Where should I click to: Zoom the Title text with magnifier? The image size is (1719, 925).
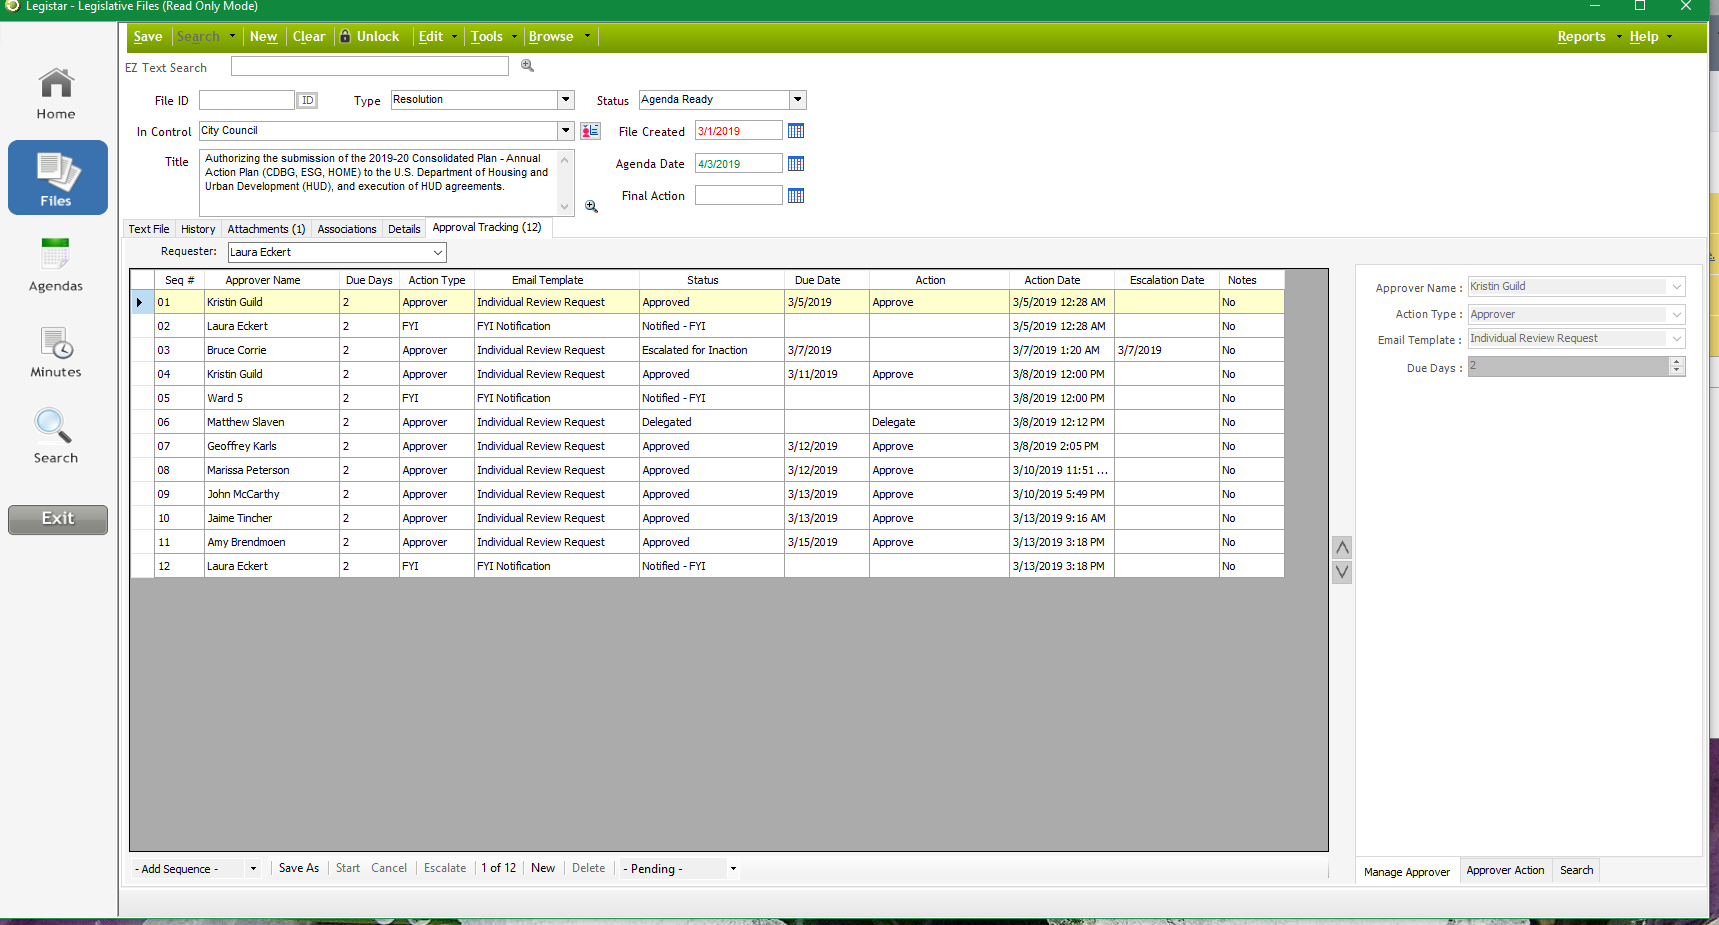(591, 206)
